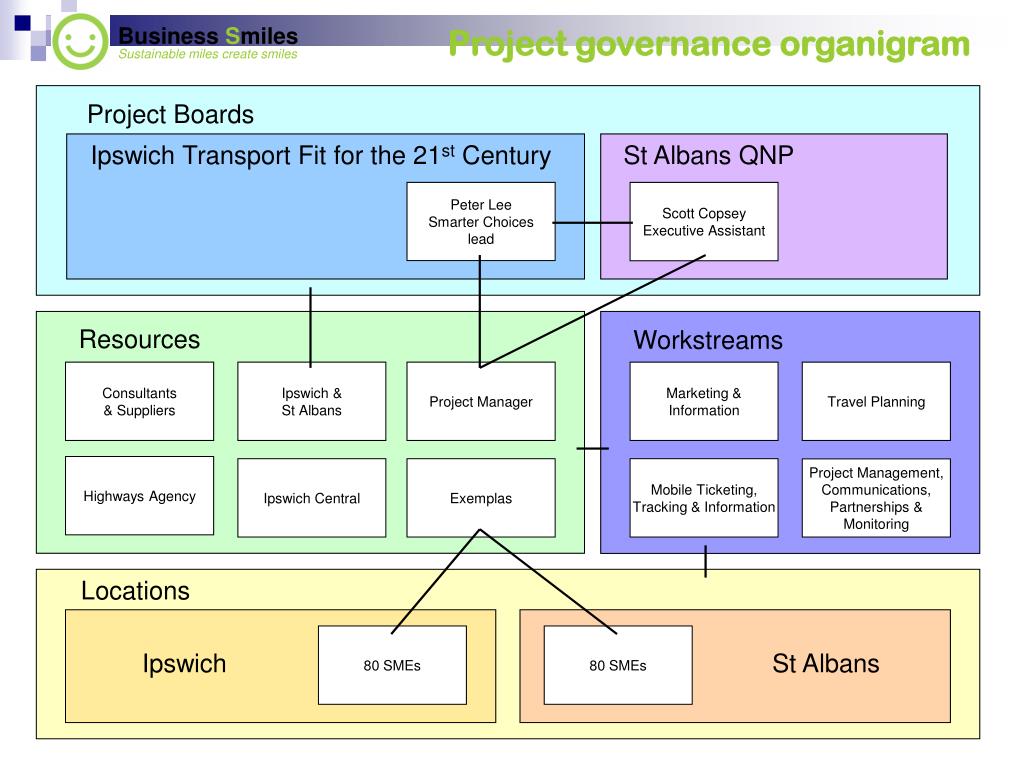Select the Peter Lee Smarter Choices lead box
1024x768 pixels.
tap(481, 221)
